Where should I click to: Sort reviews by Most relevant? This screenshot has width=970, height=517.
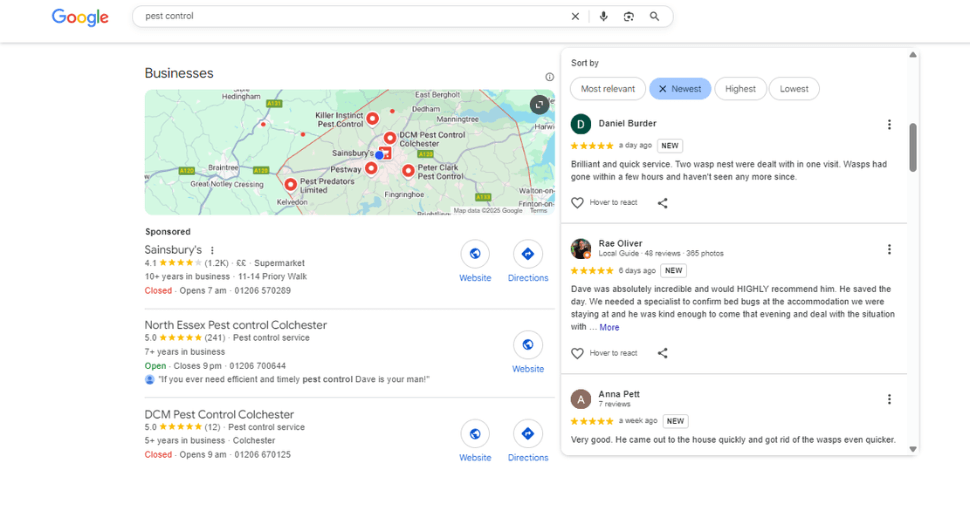607,89
